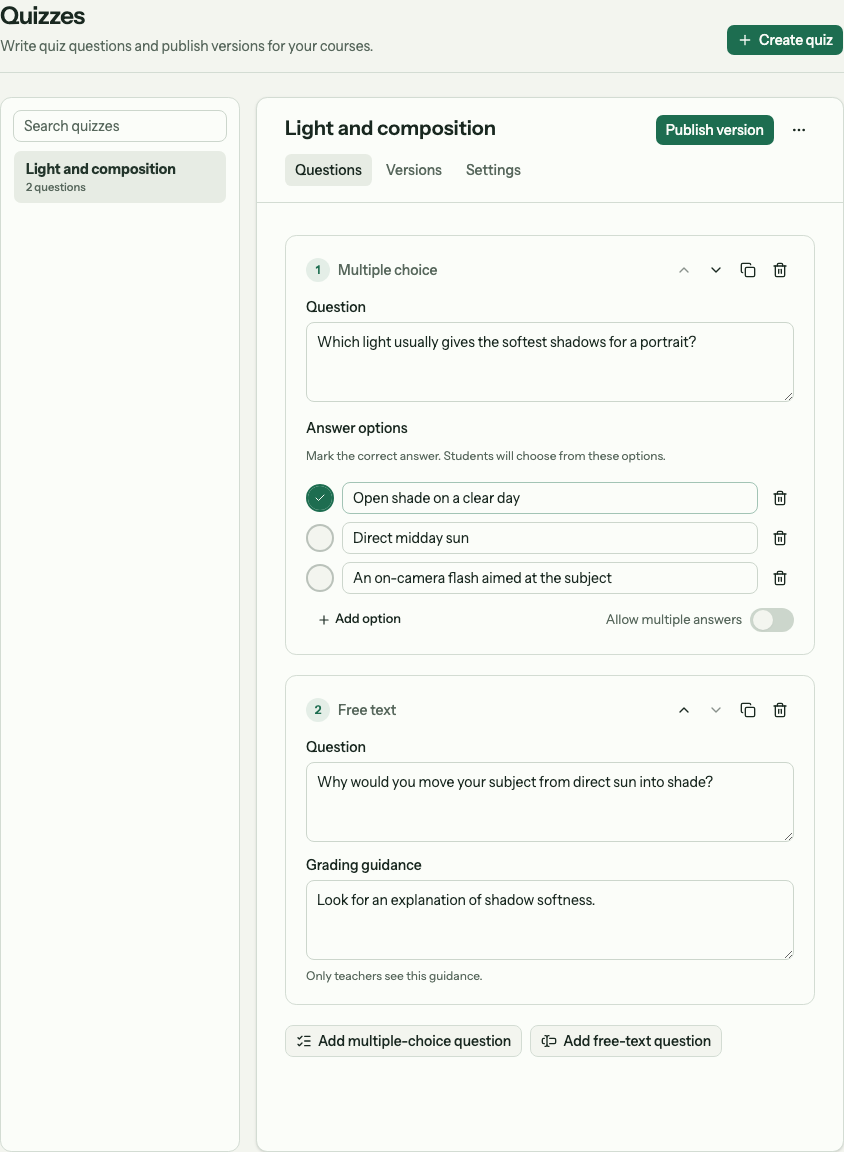Image resolution: width=844 pixels, height=1152 pixels.
Task: Edit the softest shadows question text
Action: 549,362
